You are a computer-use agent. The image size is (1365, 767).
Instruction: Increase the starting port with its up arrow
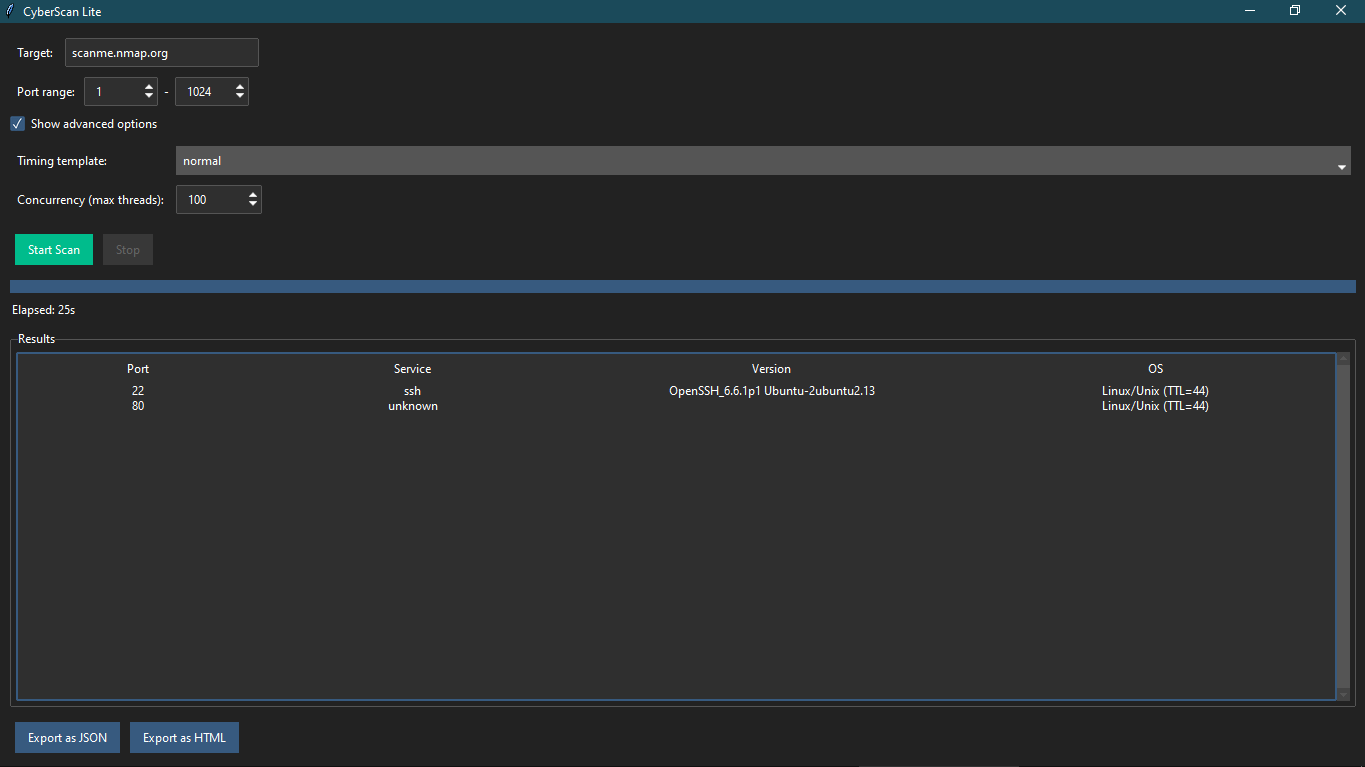149,87
